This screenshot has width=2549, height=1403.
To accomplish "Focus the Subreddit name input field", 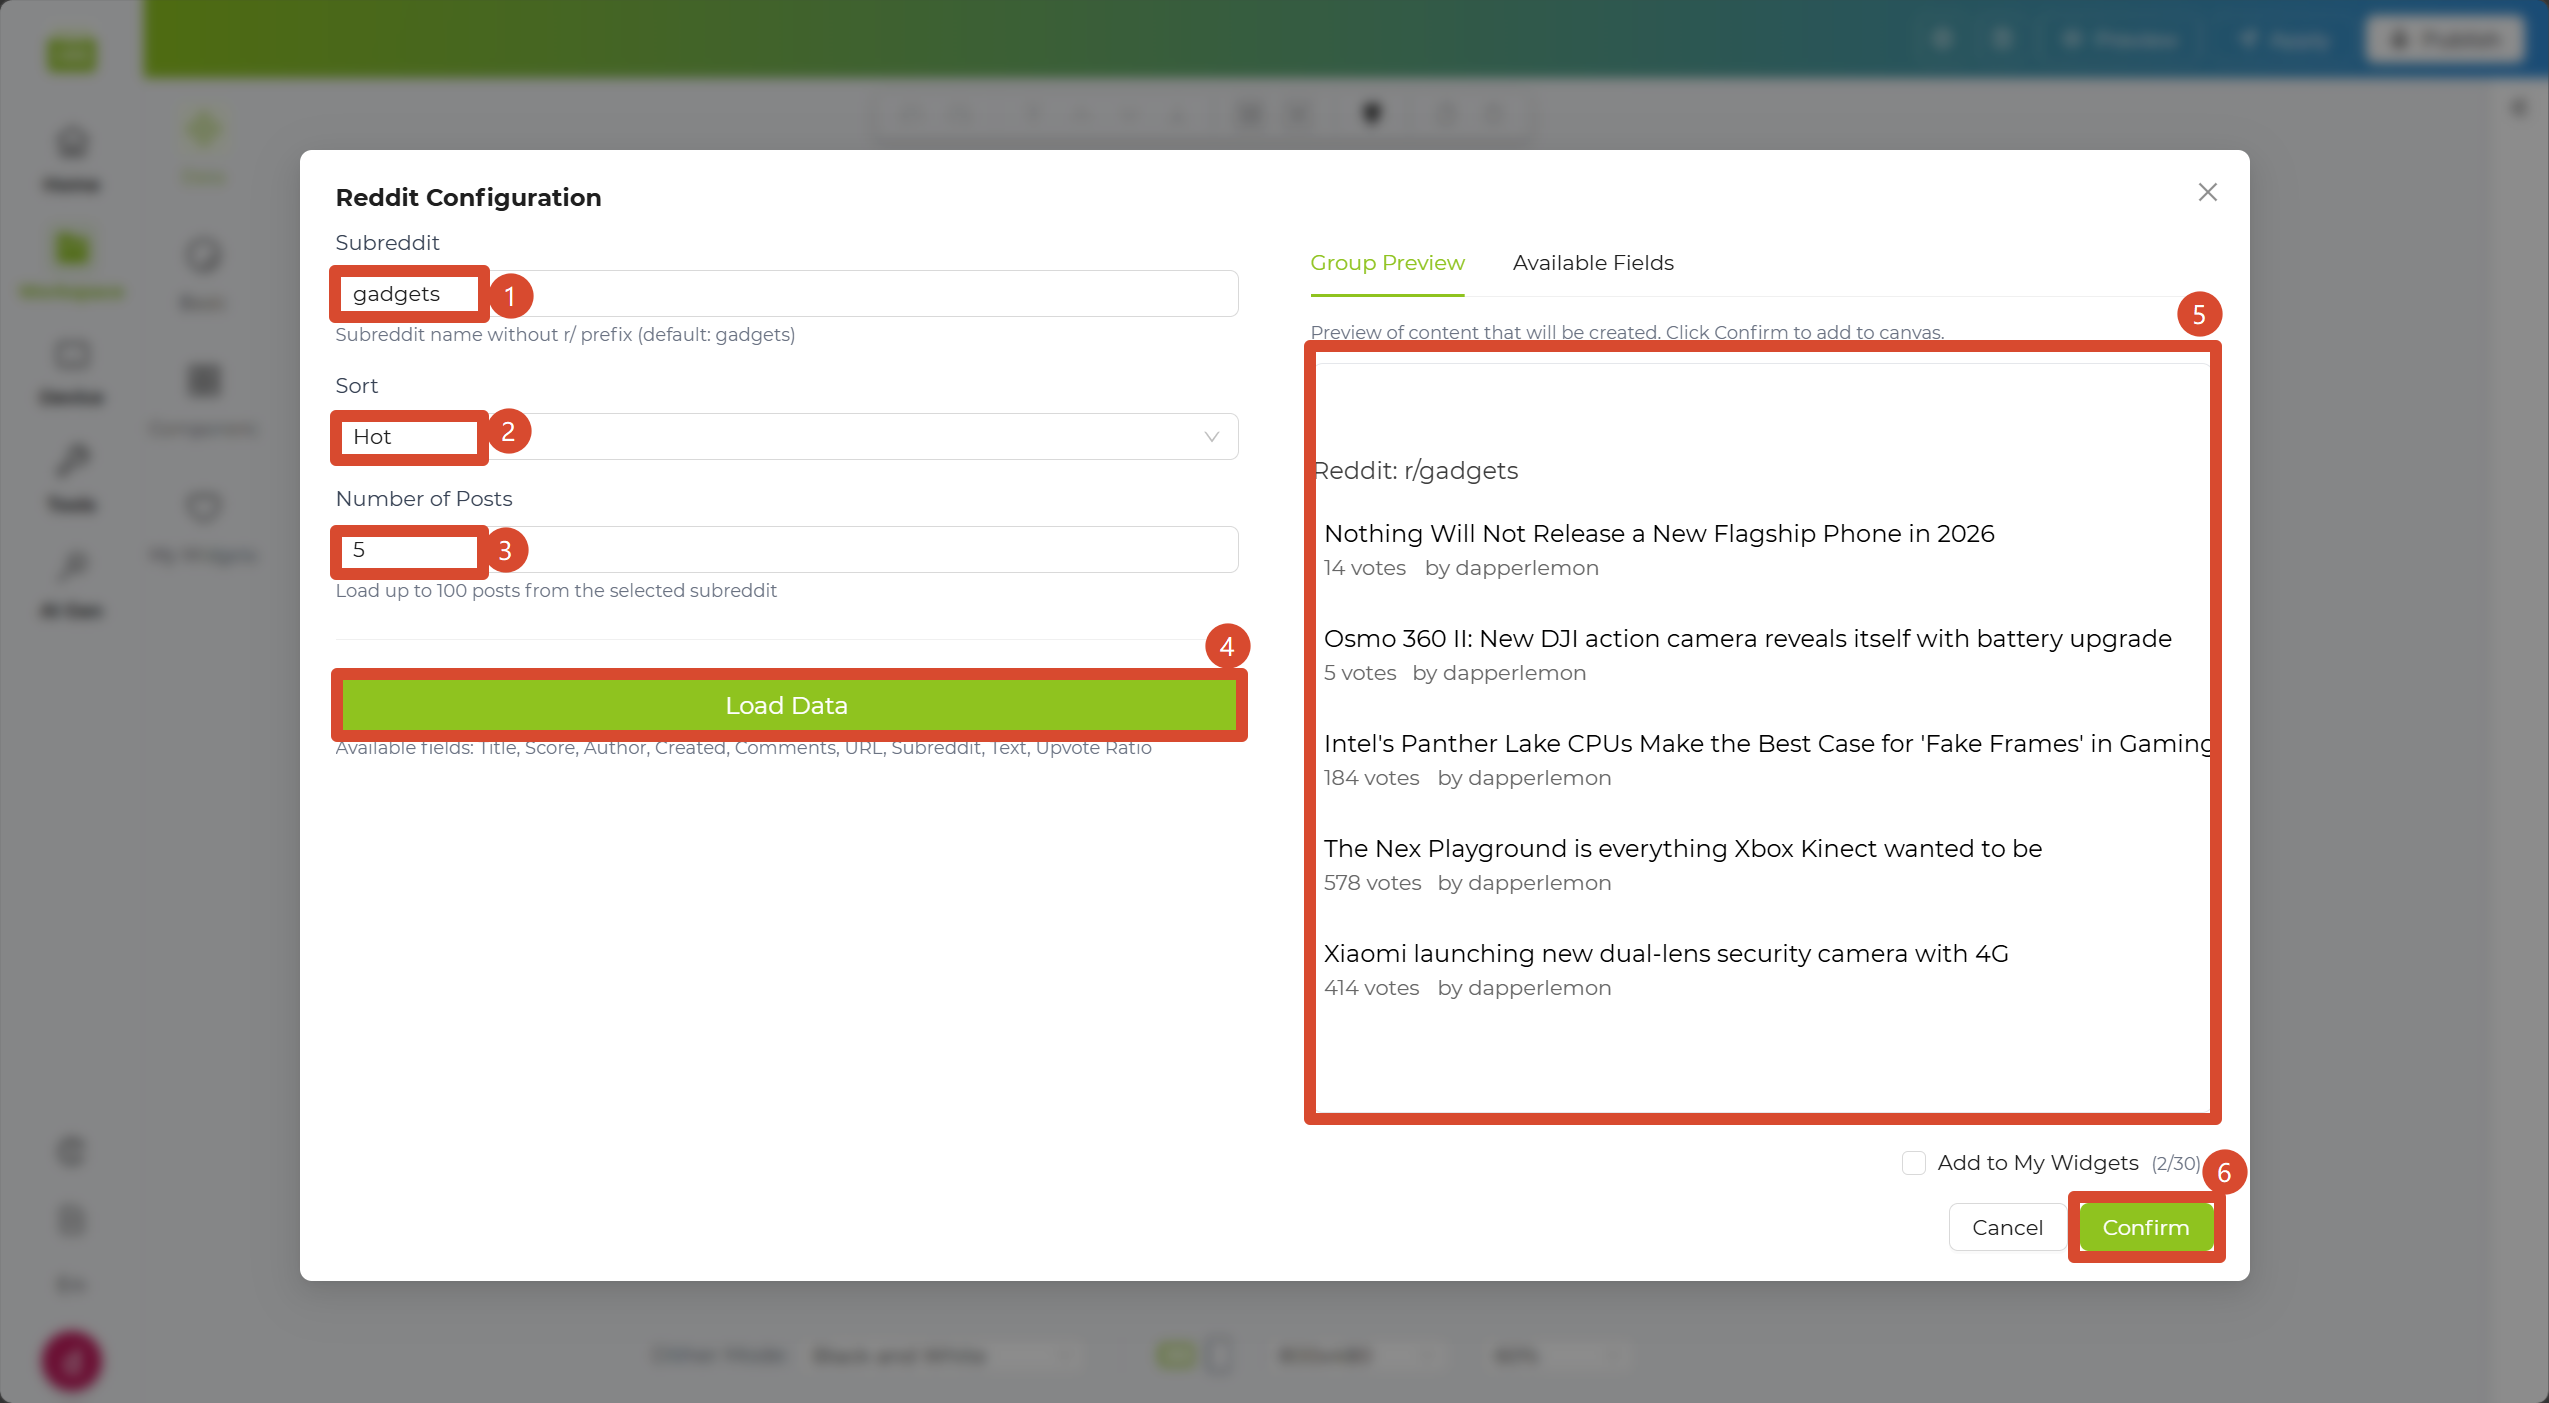I will point(787,294).
